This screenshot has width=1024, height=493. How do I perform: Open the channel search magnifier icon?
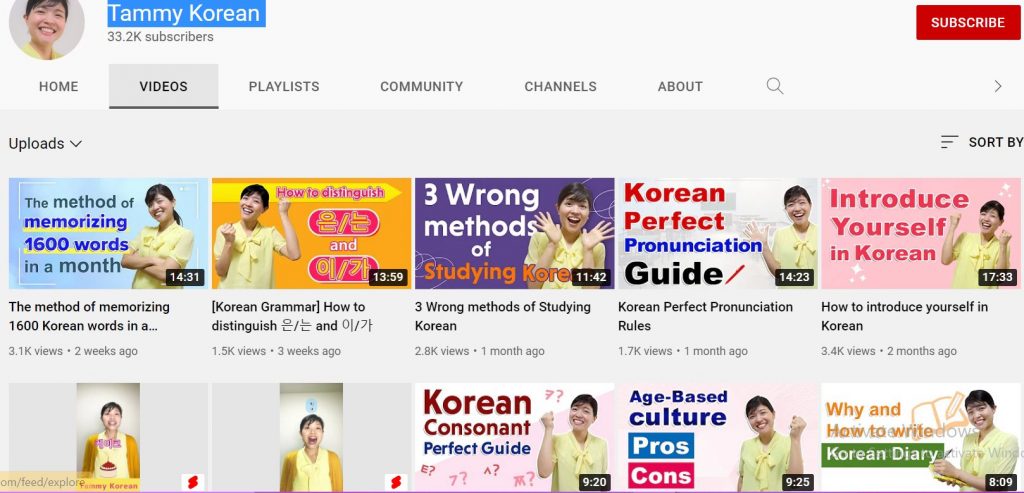775,86
